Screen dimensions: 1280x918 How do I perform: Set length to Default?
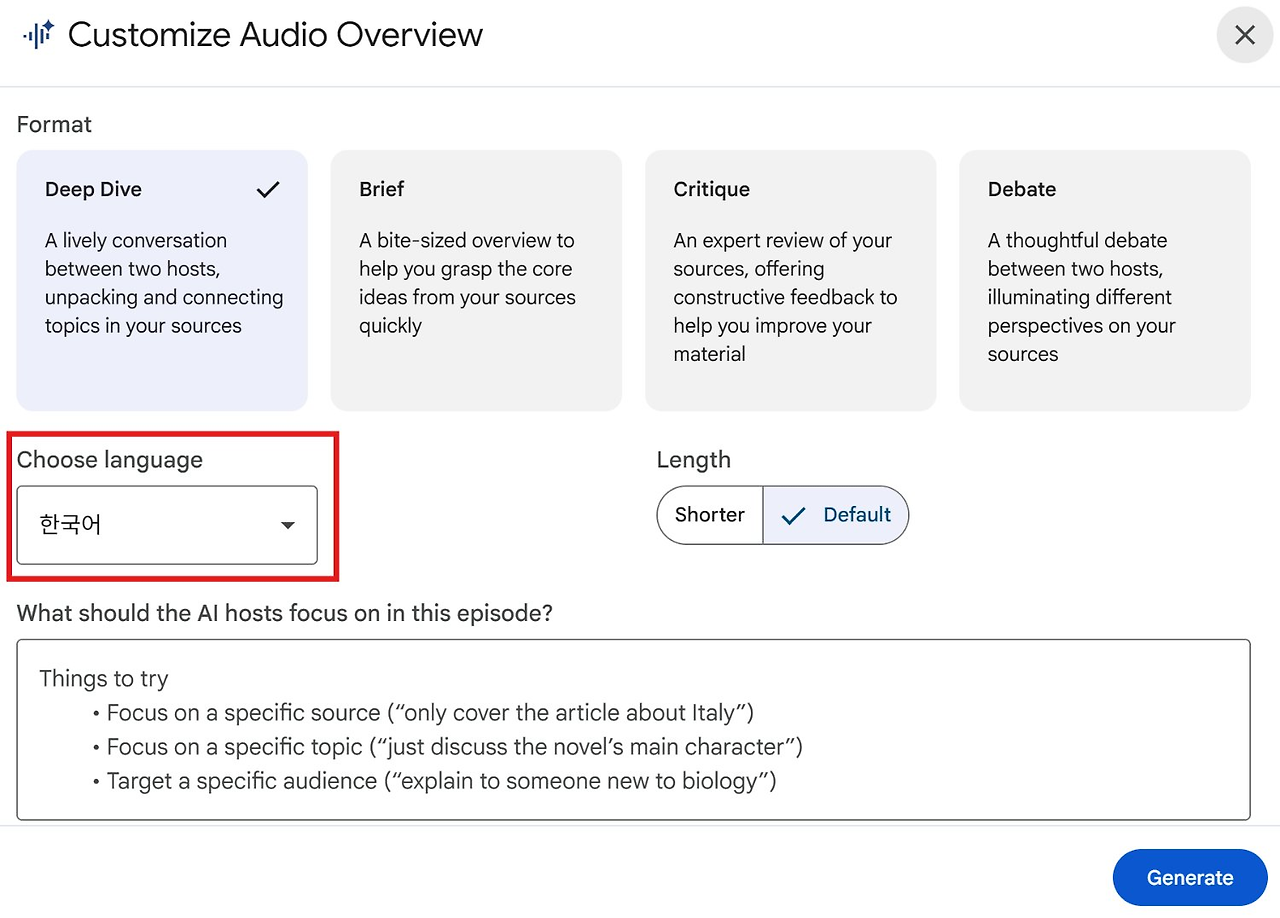tap(836, 515)
